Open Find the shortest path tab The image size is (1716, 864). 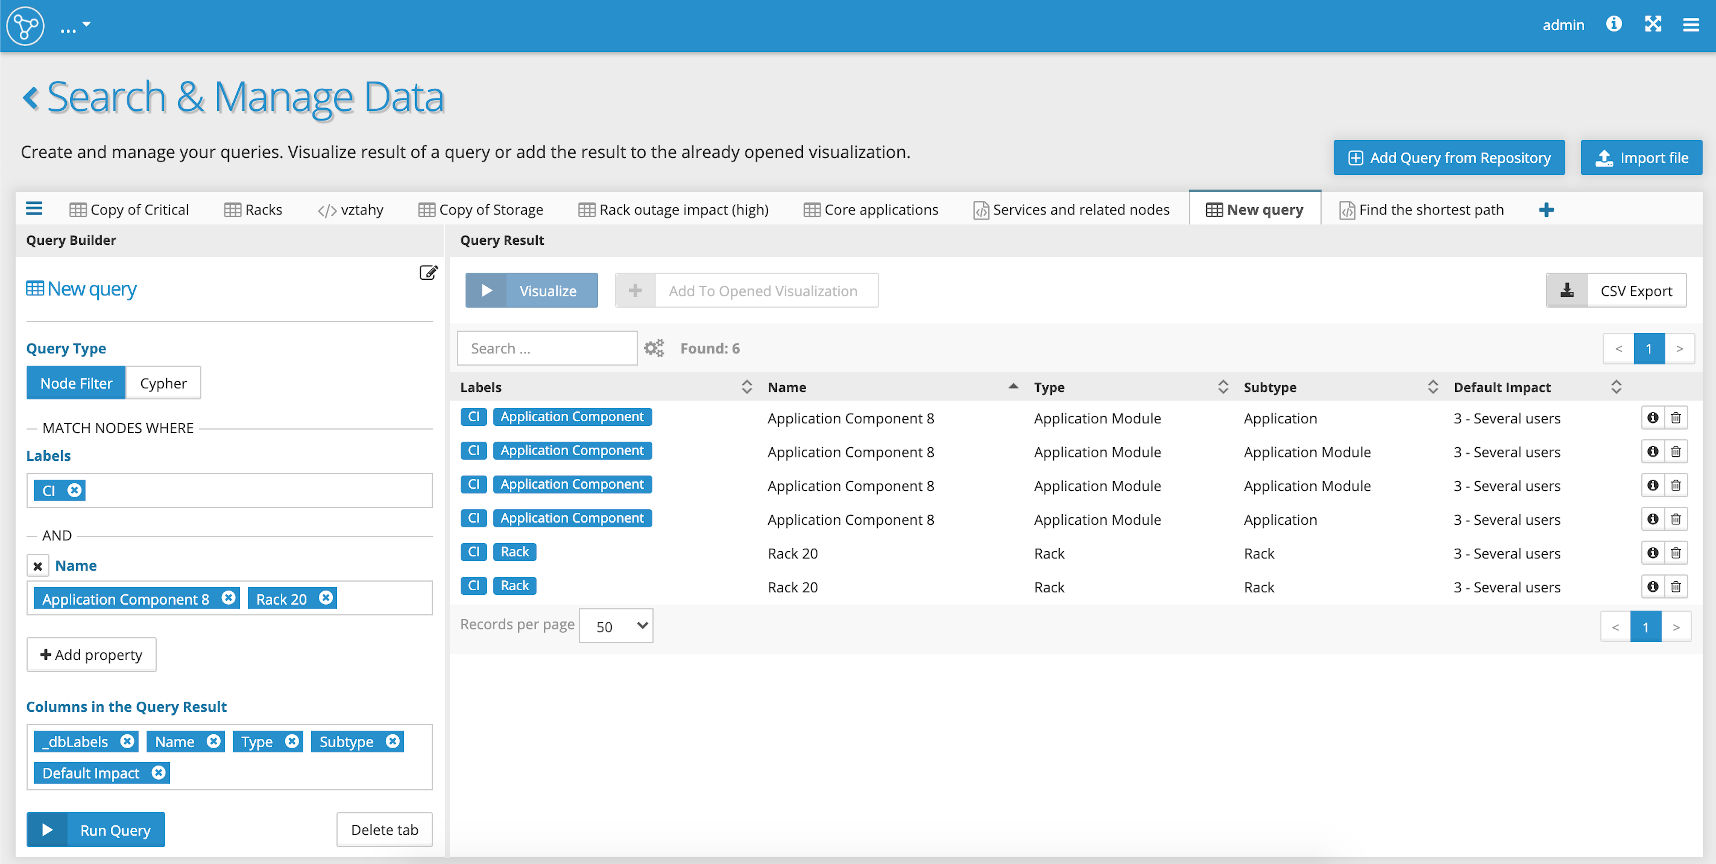(1421, 210)
